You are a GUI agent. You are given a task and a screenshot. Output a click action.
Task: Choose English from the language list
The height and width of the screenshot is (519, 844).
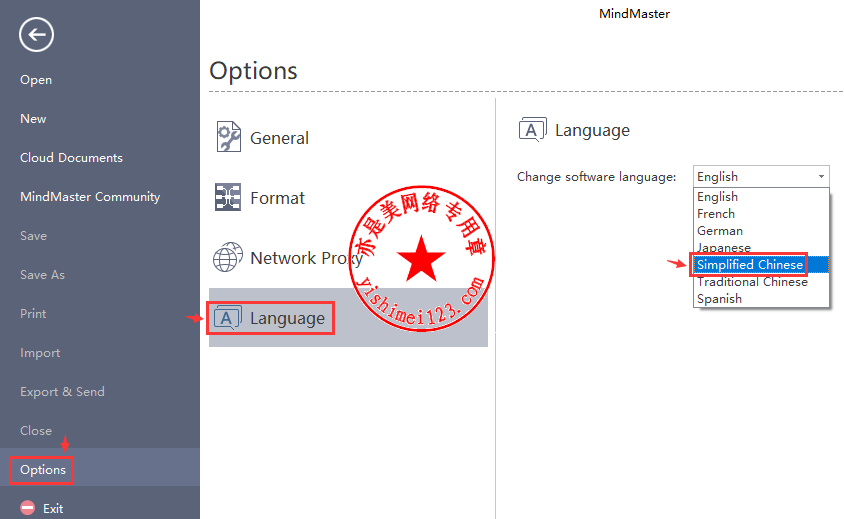coord(761,197)
